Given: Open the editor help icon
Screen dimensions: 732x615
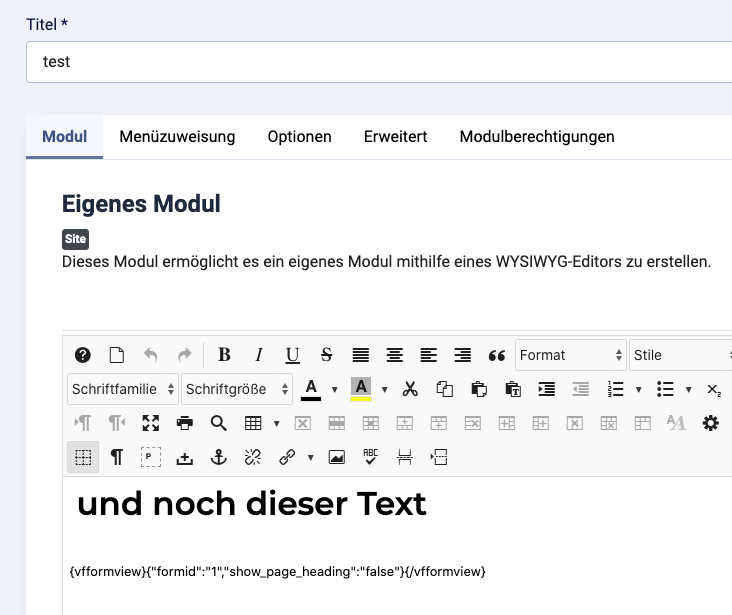Looking at the screenshot, I should click(83, 355).
